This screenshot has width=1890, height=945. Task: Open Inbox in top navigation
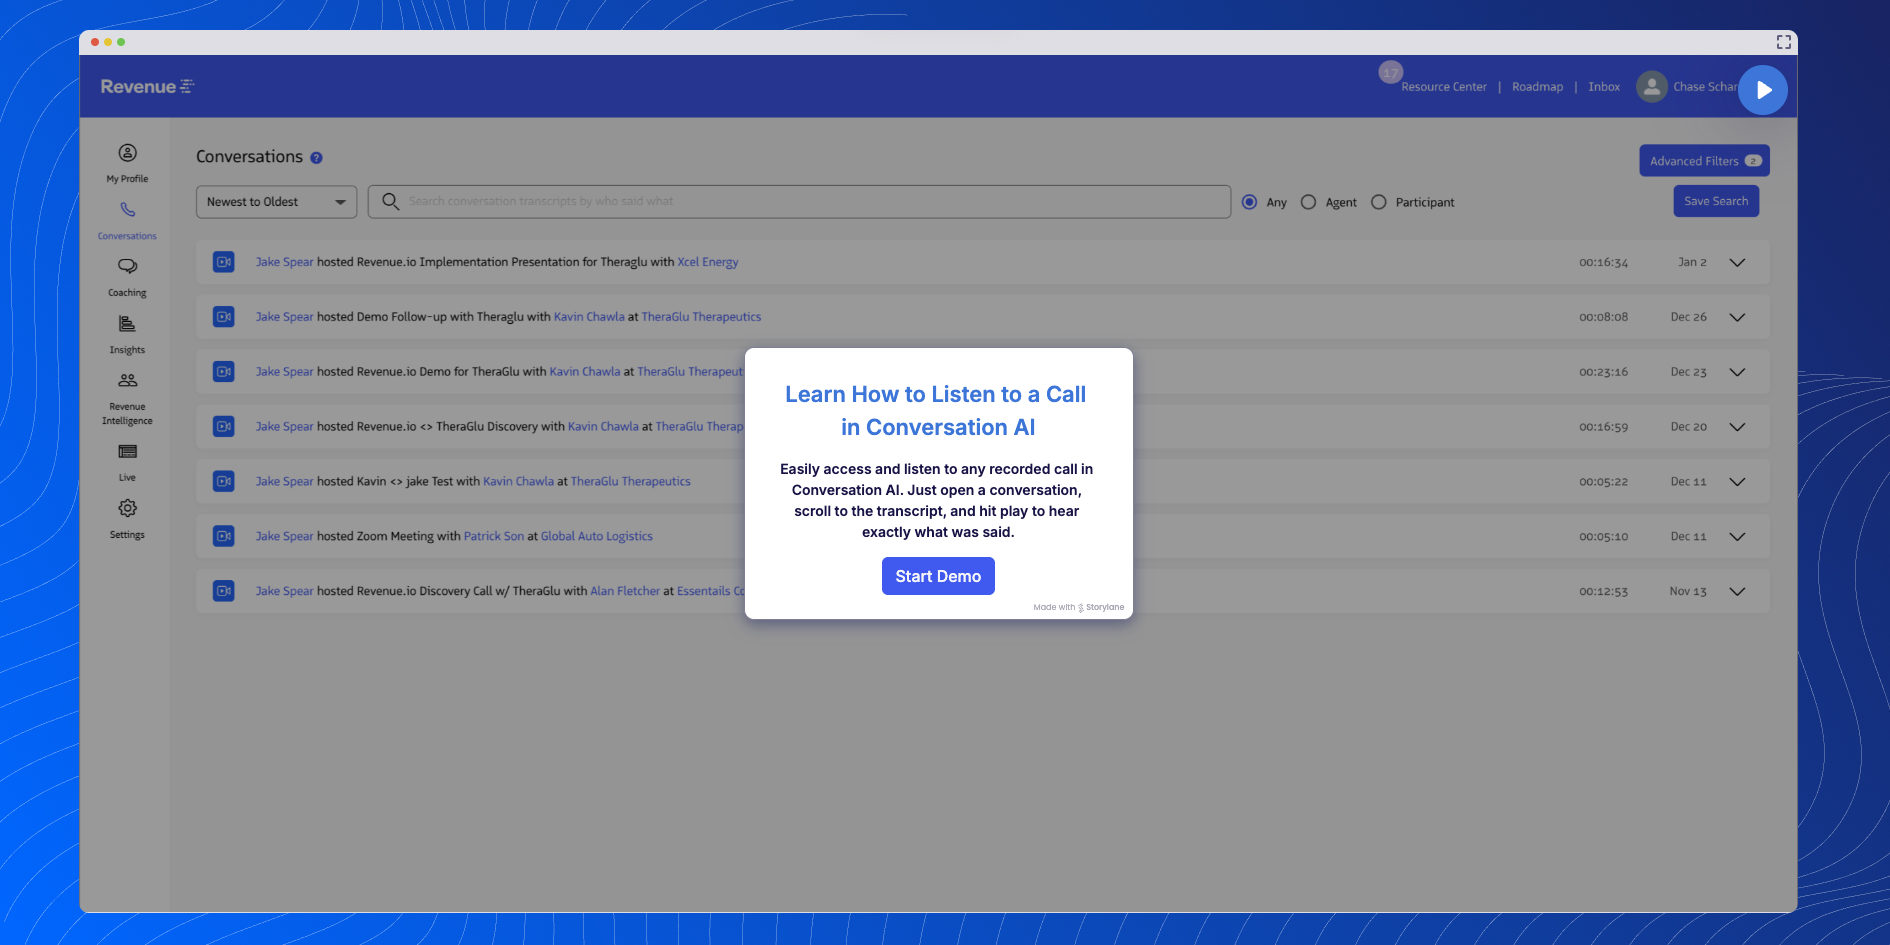(1604, 87)
